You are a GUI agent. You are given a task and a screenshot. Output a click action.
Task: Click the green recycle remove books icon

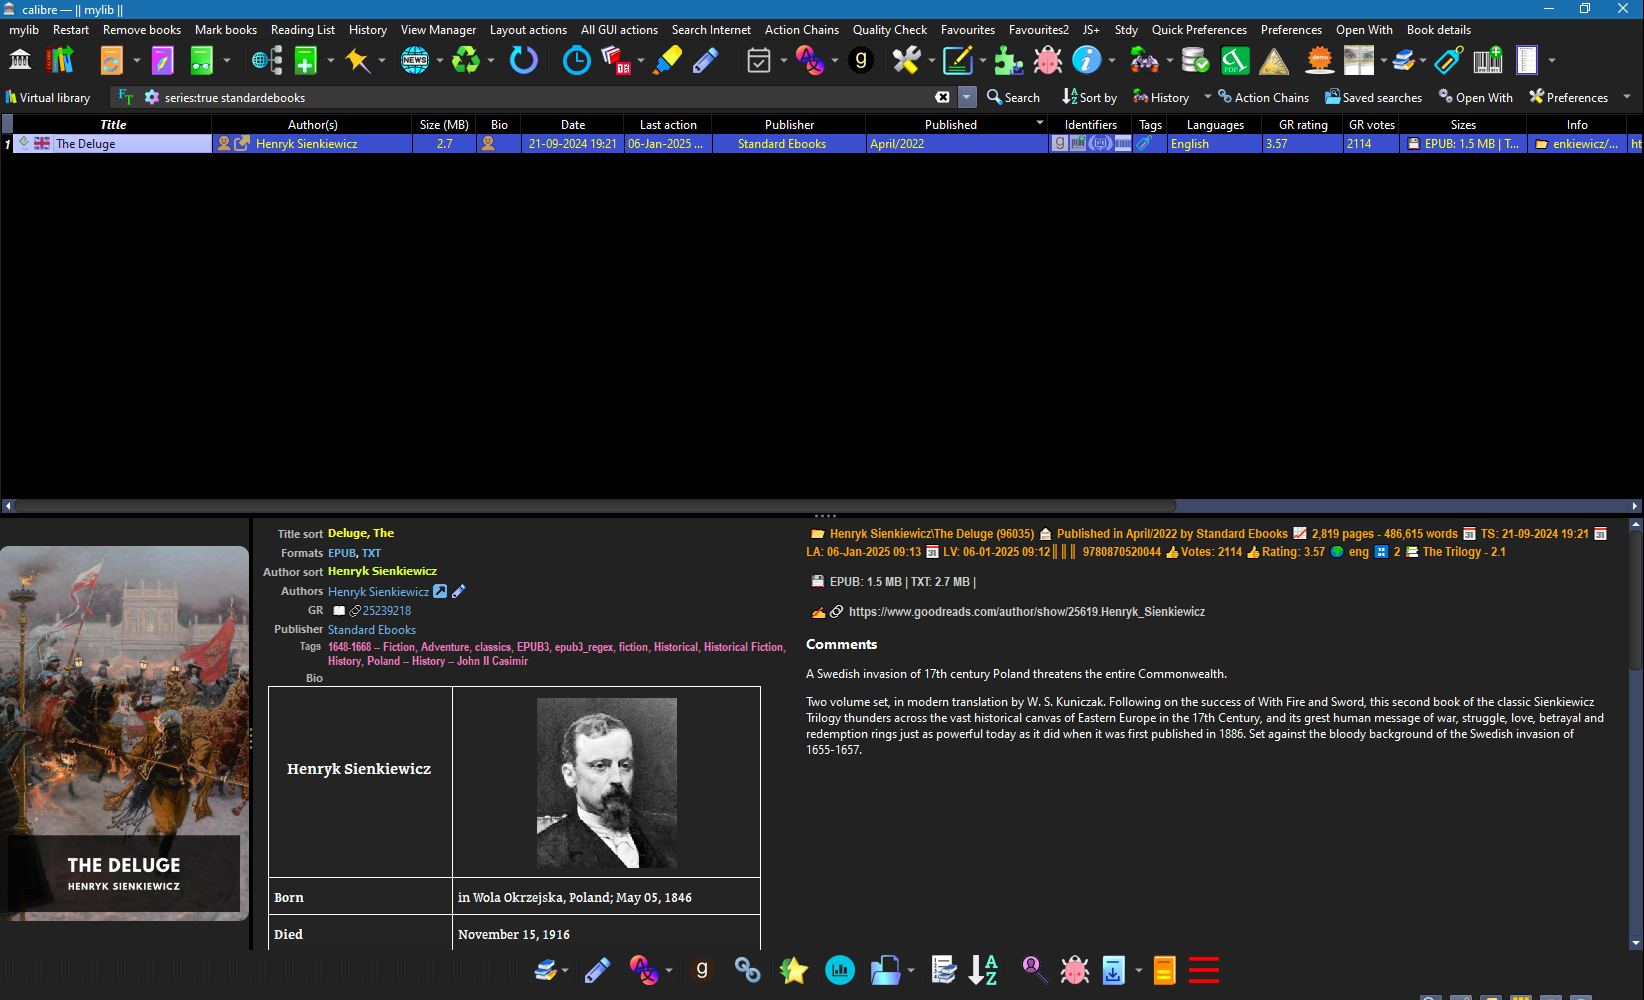tap(466, 61)
